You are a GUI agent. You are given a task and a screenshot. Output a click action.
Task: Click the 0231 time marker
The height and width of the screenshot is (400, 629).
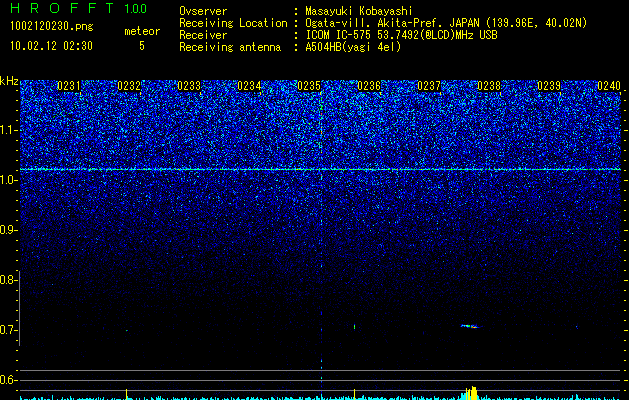tap(69, 86)
